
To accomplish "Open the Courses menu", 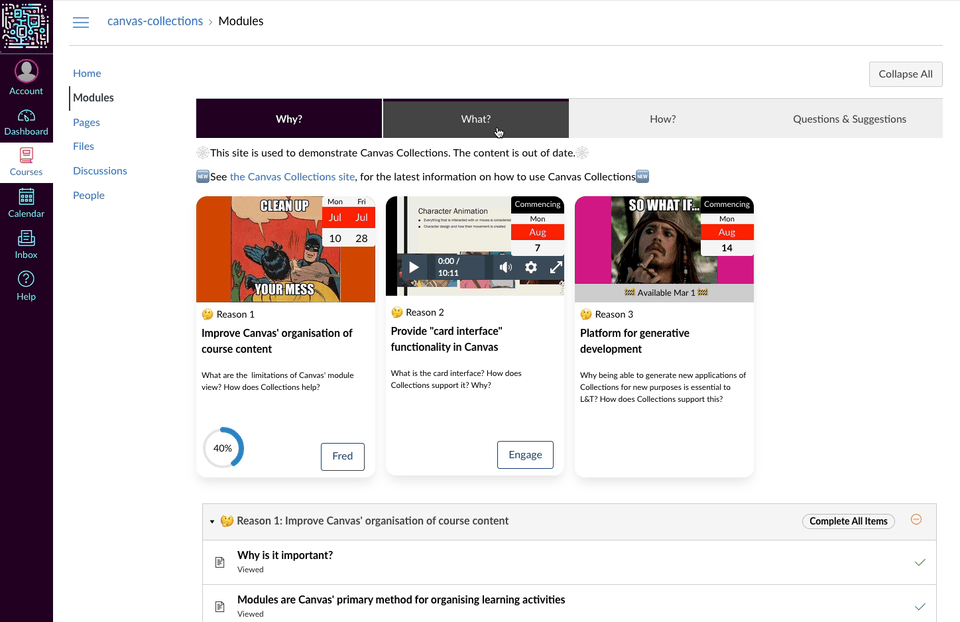I will click(x=26, y=162).
